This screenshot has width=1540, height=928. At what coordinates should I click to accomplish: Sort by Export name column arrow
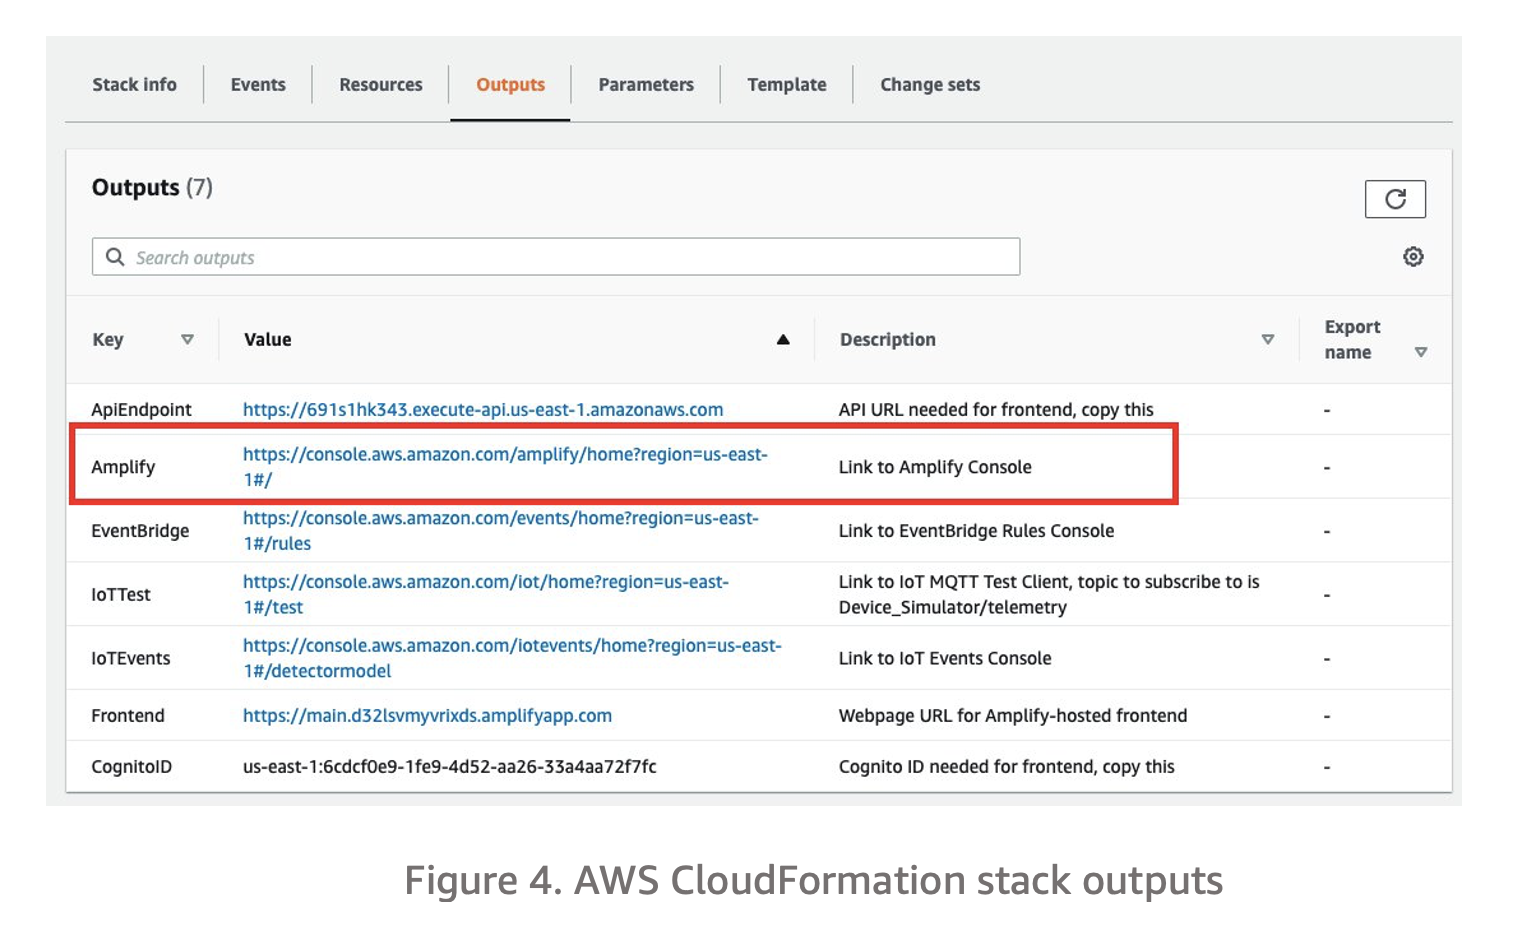pyautogui.click(x=1420, y=352)
